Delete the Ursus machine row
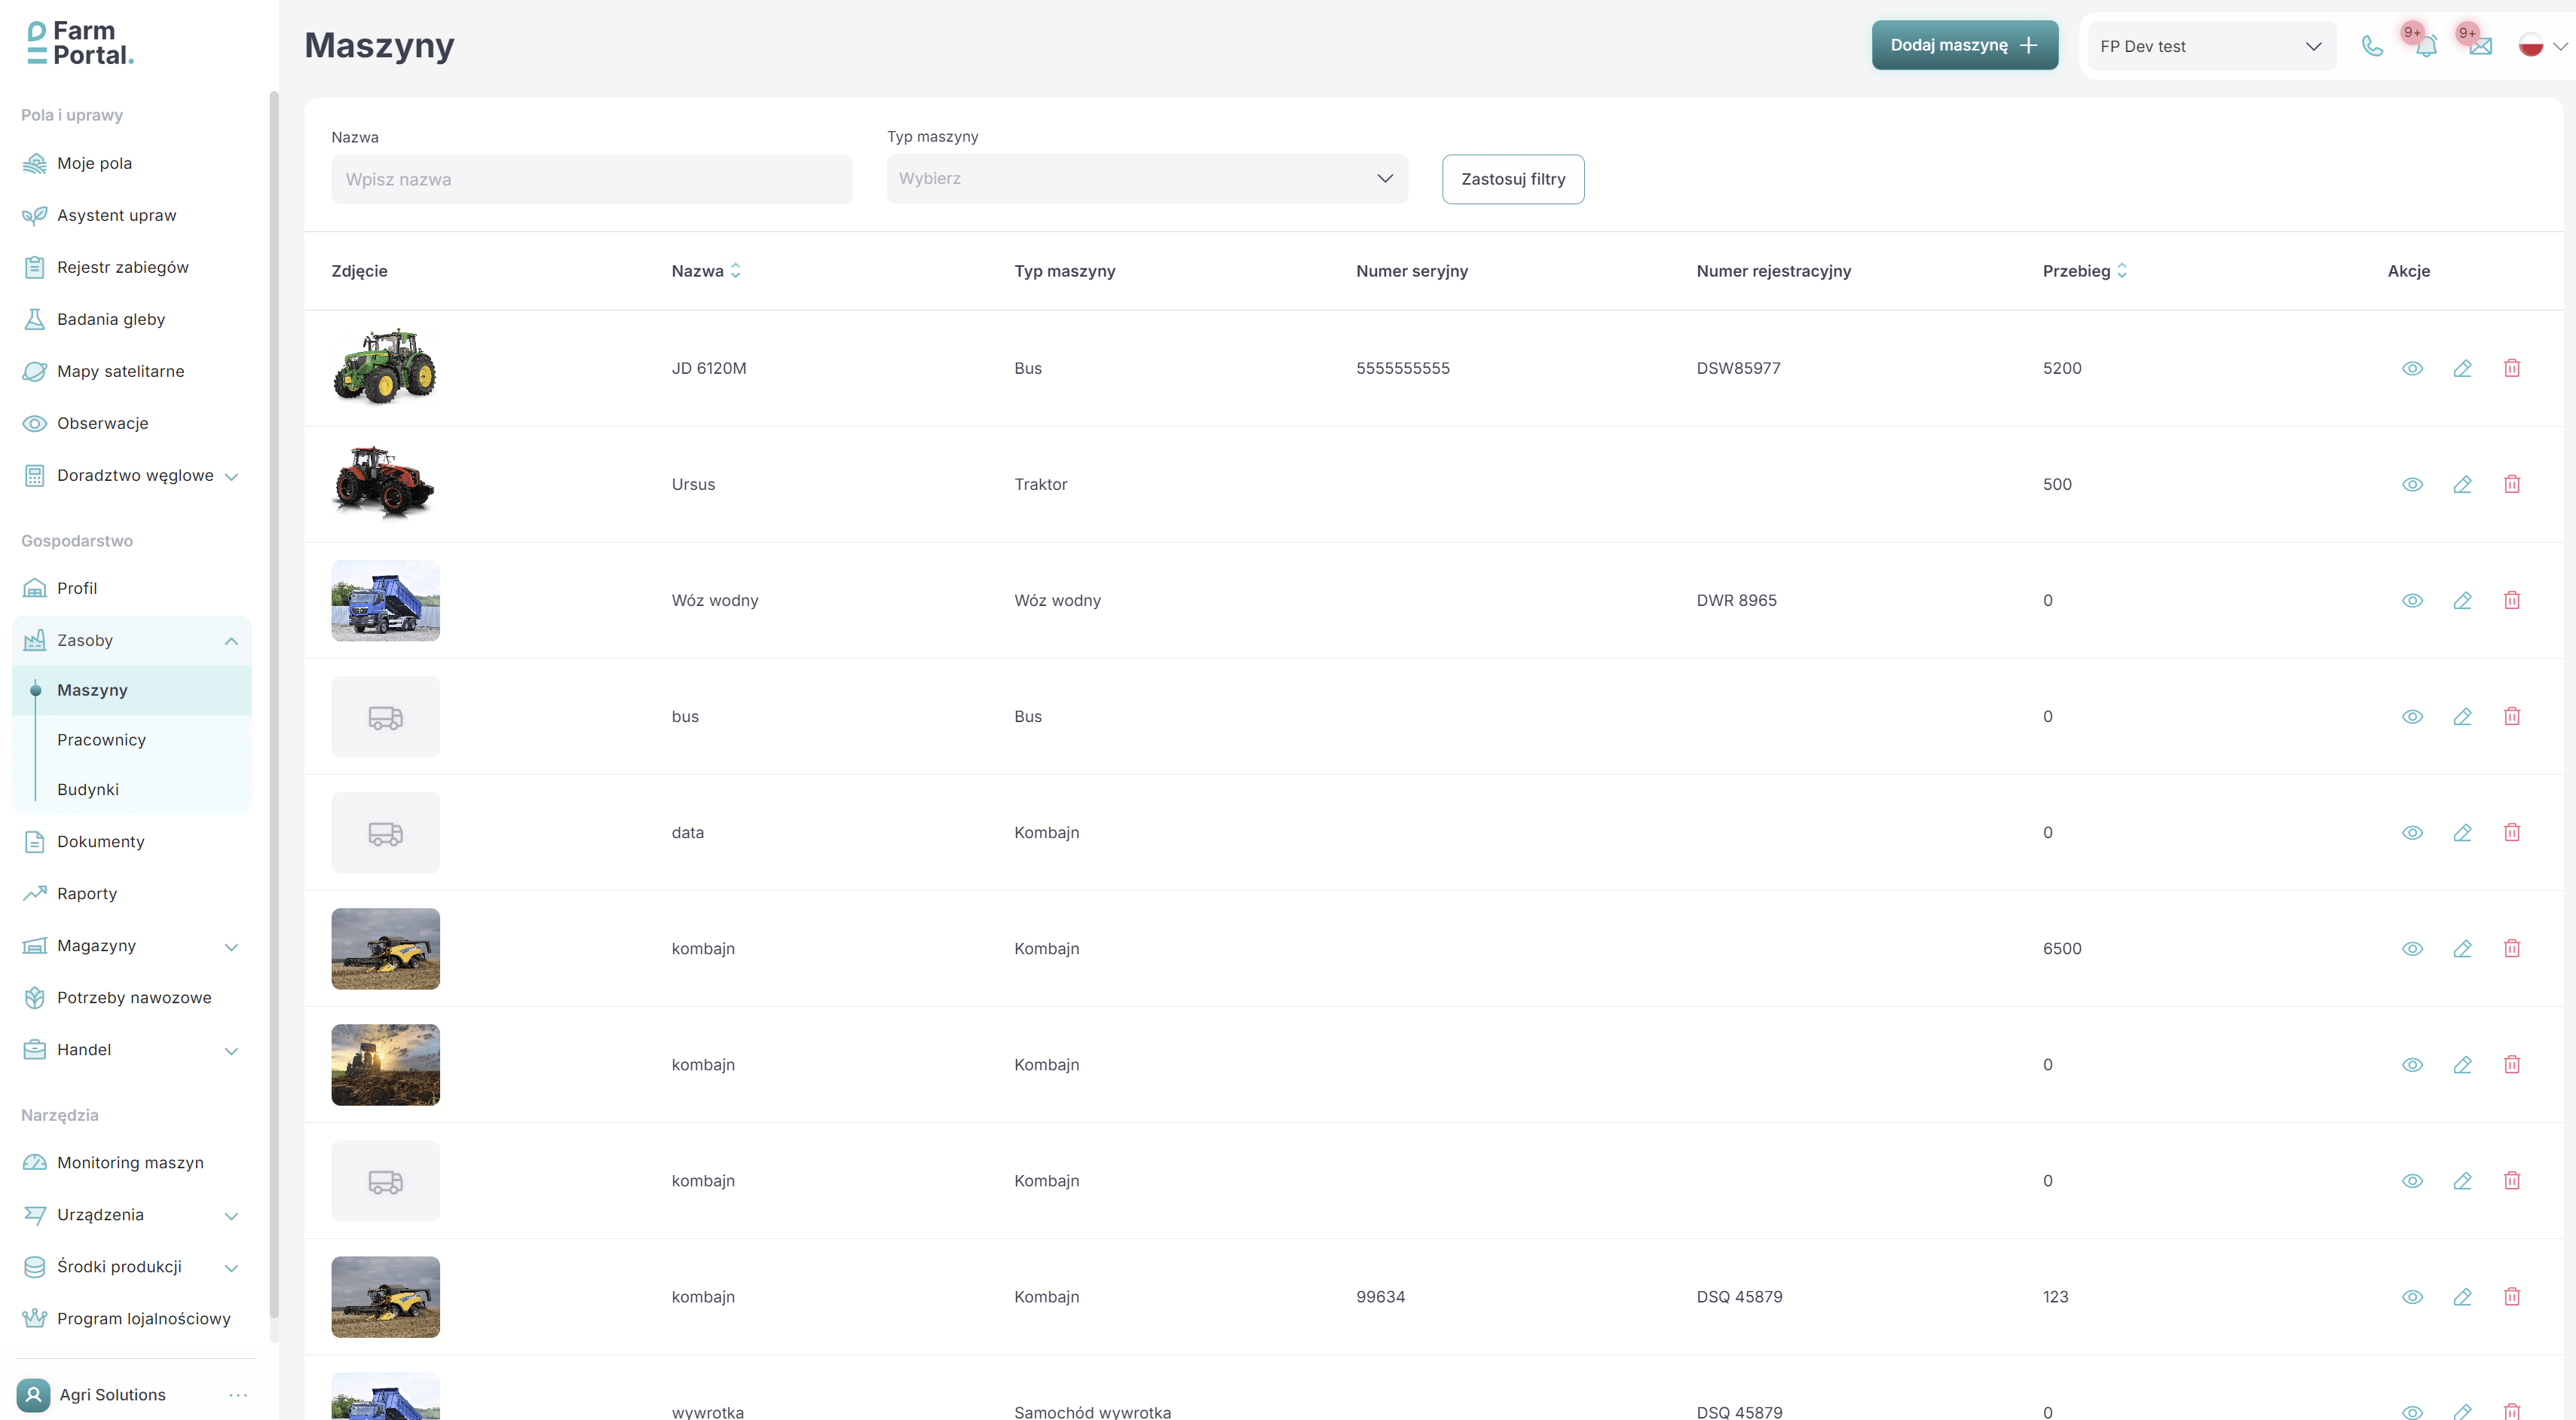The width and height of the screenshot is (2576, 1420). (2512, 484)
